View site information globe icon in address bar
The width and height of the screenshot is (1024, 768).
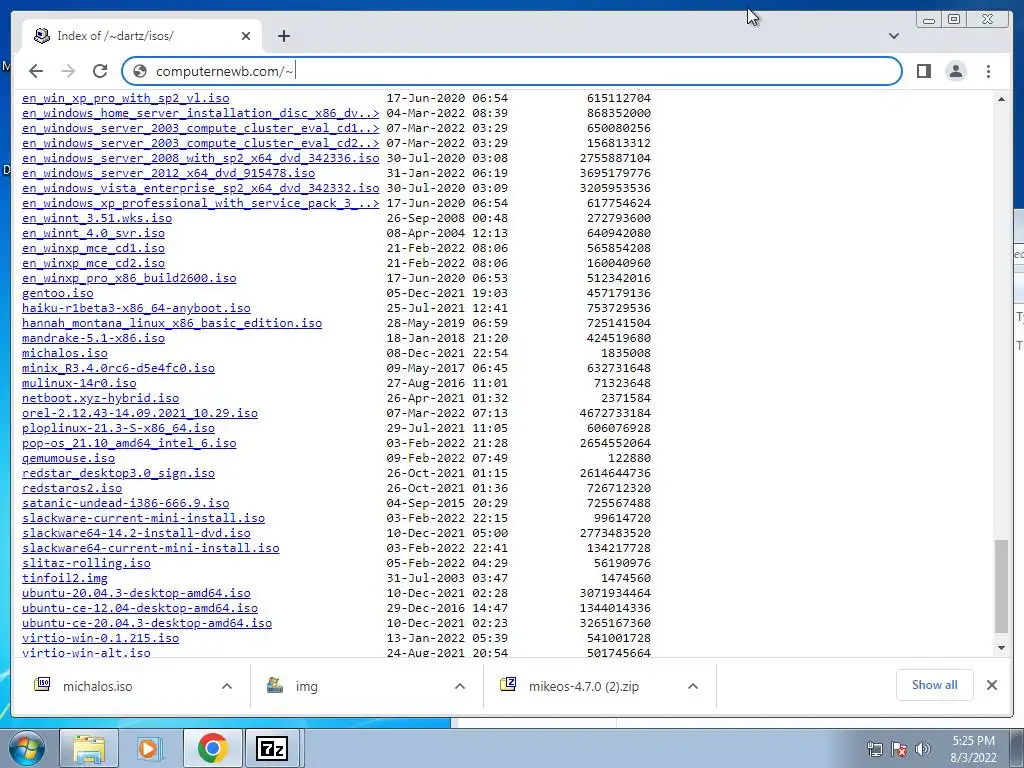click(x=140, y=71)
